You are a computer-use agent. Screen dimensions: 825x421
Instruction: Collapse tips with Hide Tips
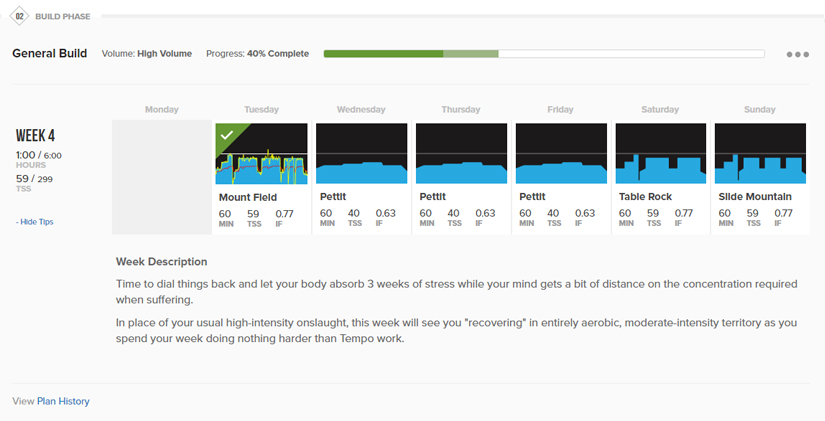coord(34,222)
